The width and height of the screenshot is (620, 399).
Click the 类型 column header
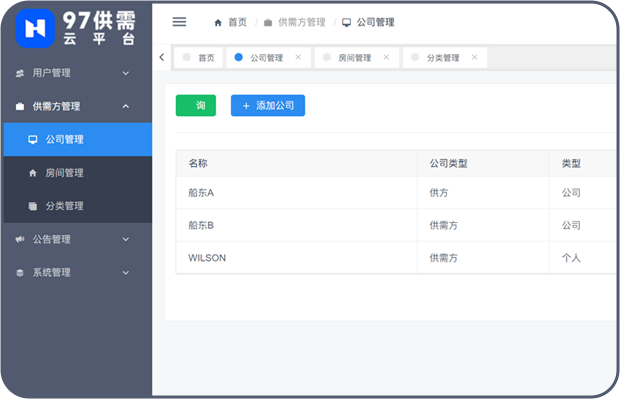[x=571, y=163]
